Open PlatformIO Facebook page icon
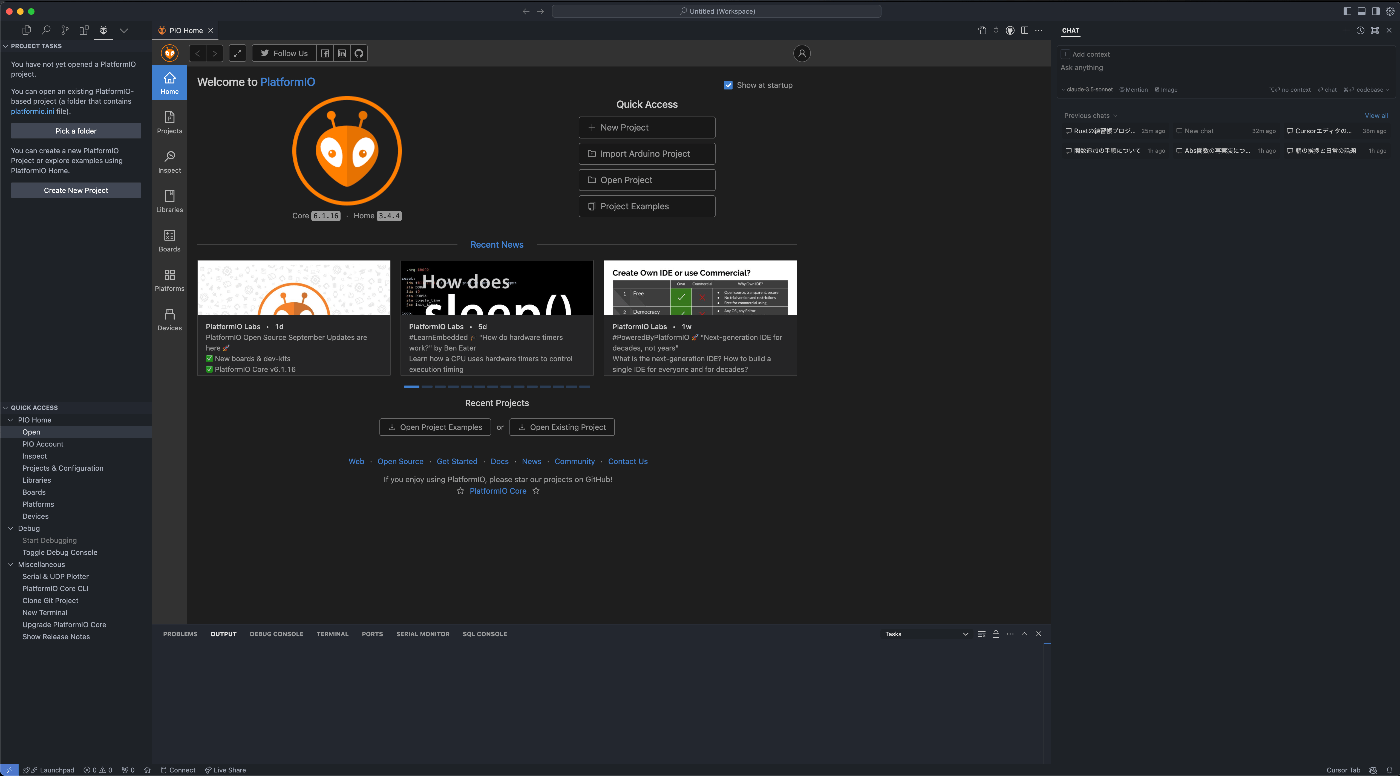The height and width of the screenshot is (776, 1400). [325, 53]
